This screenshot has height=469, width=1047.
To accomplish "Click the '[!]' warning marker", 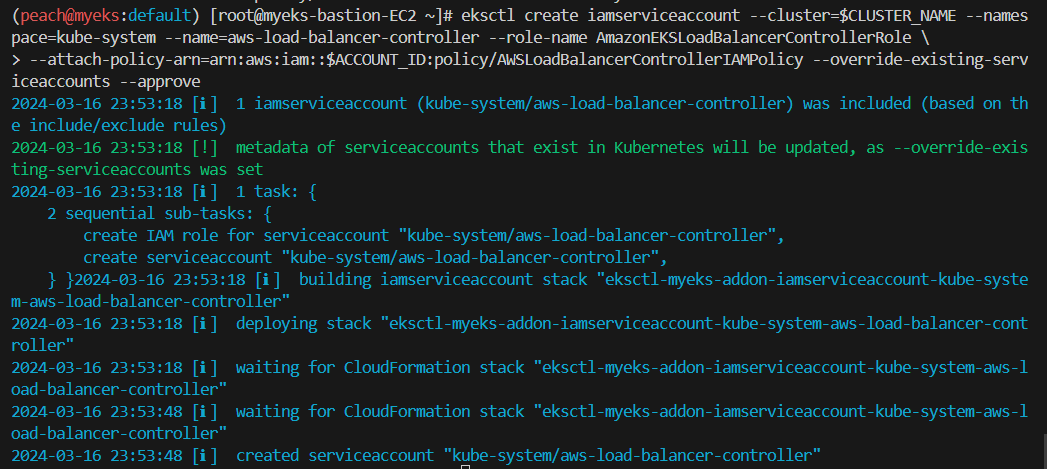I will coord(204,148).
